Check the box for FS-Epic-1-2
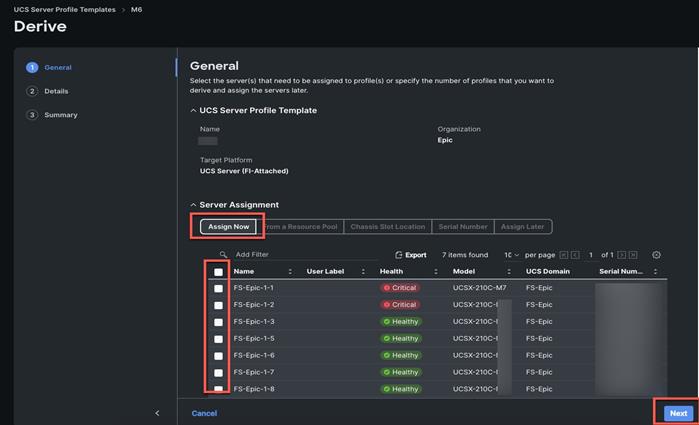699x425 pixels. click(x=218, y=305)
